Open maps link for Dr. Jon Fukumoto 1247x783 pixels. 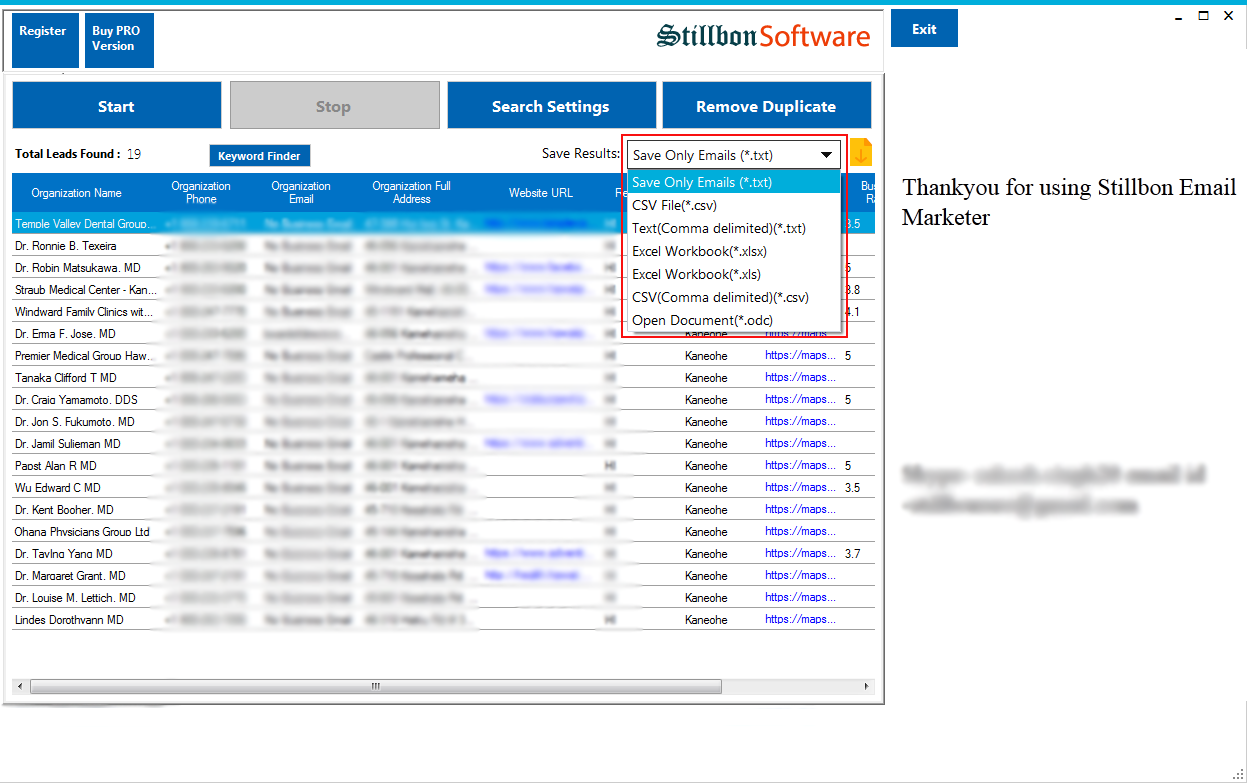[x=801, y=422]
